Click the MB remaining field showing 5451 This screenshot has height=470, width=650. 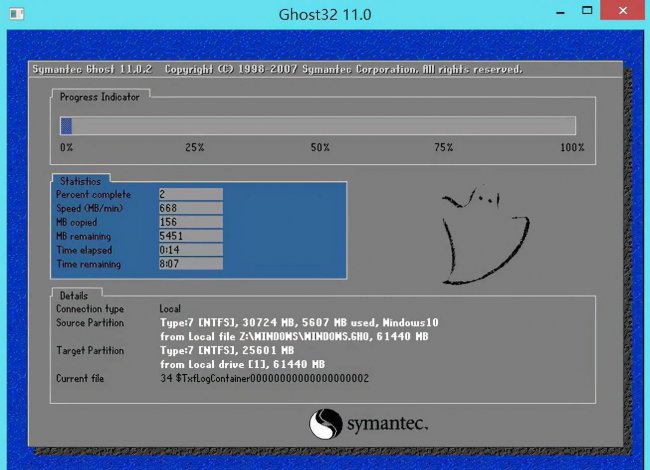tap(191, 236)
